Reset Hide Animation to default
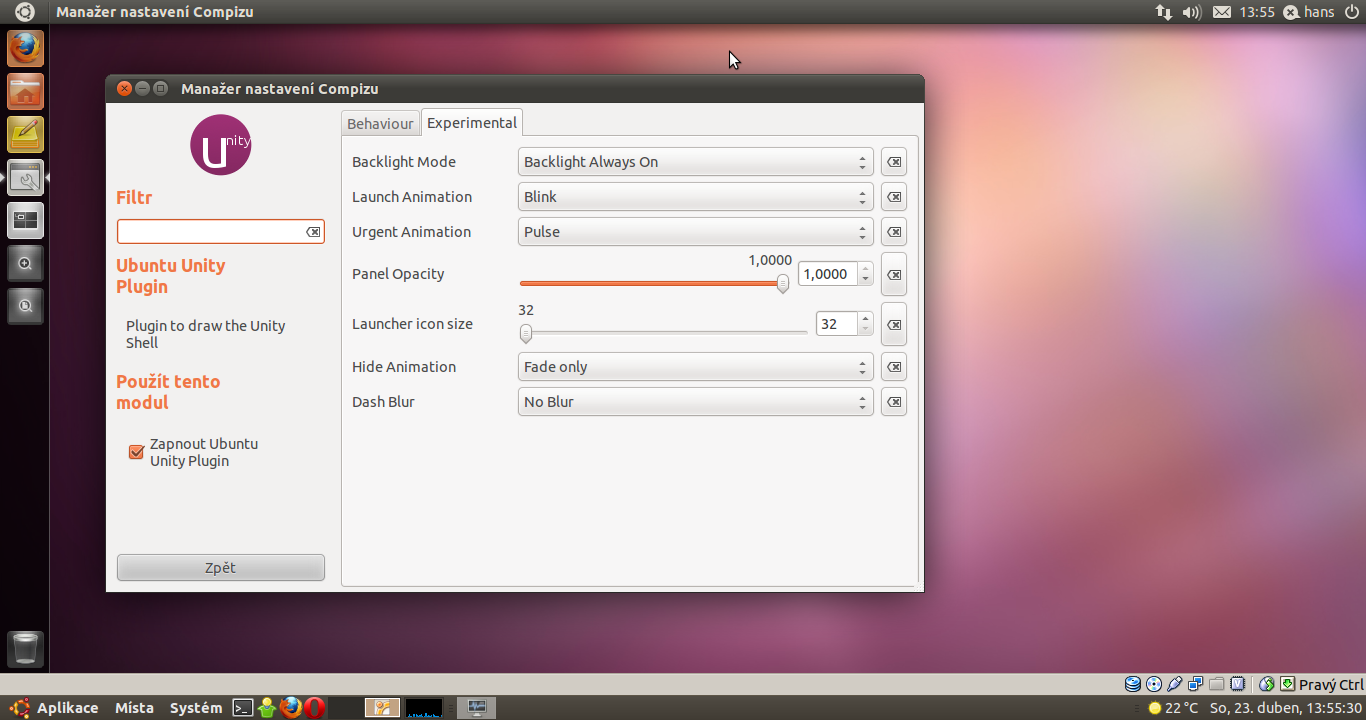This screenshot has width=1366, height=720. coord(894,367)
